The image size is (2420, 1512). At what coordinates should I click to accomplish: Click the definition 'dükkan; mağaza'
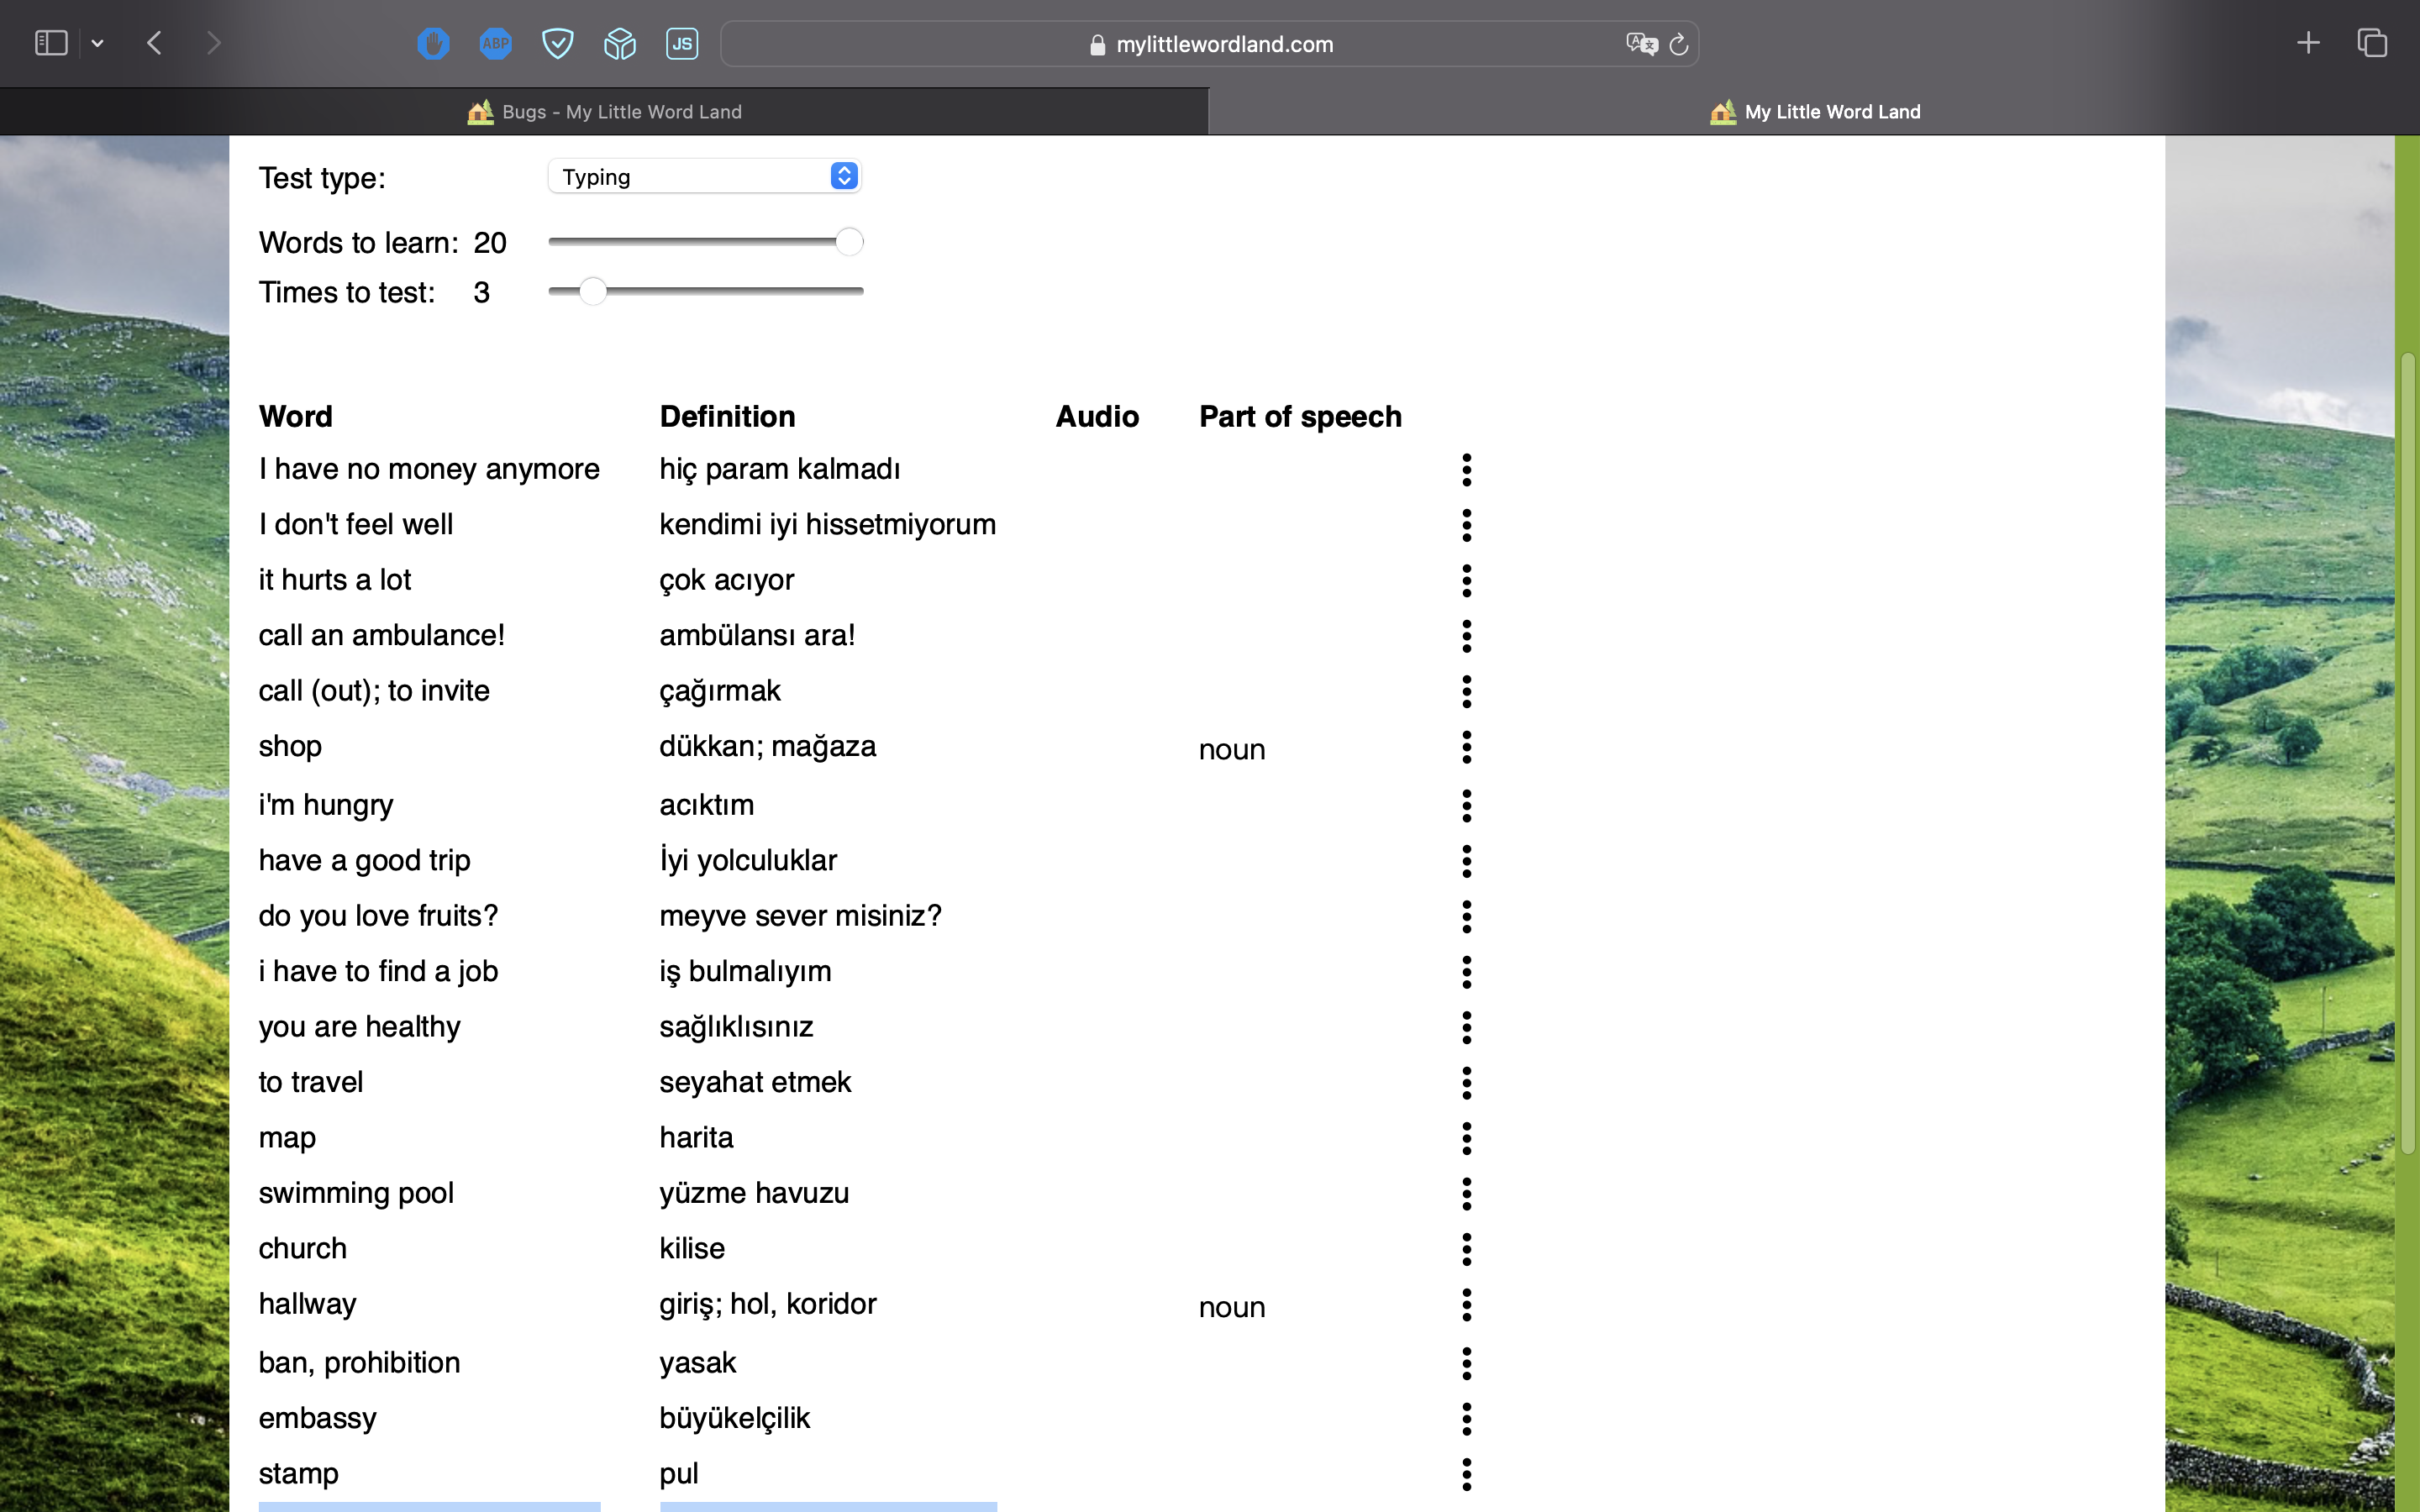click(x=767, y=747)
